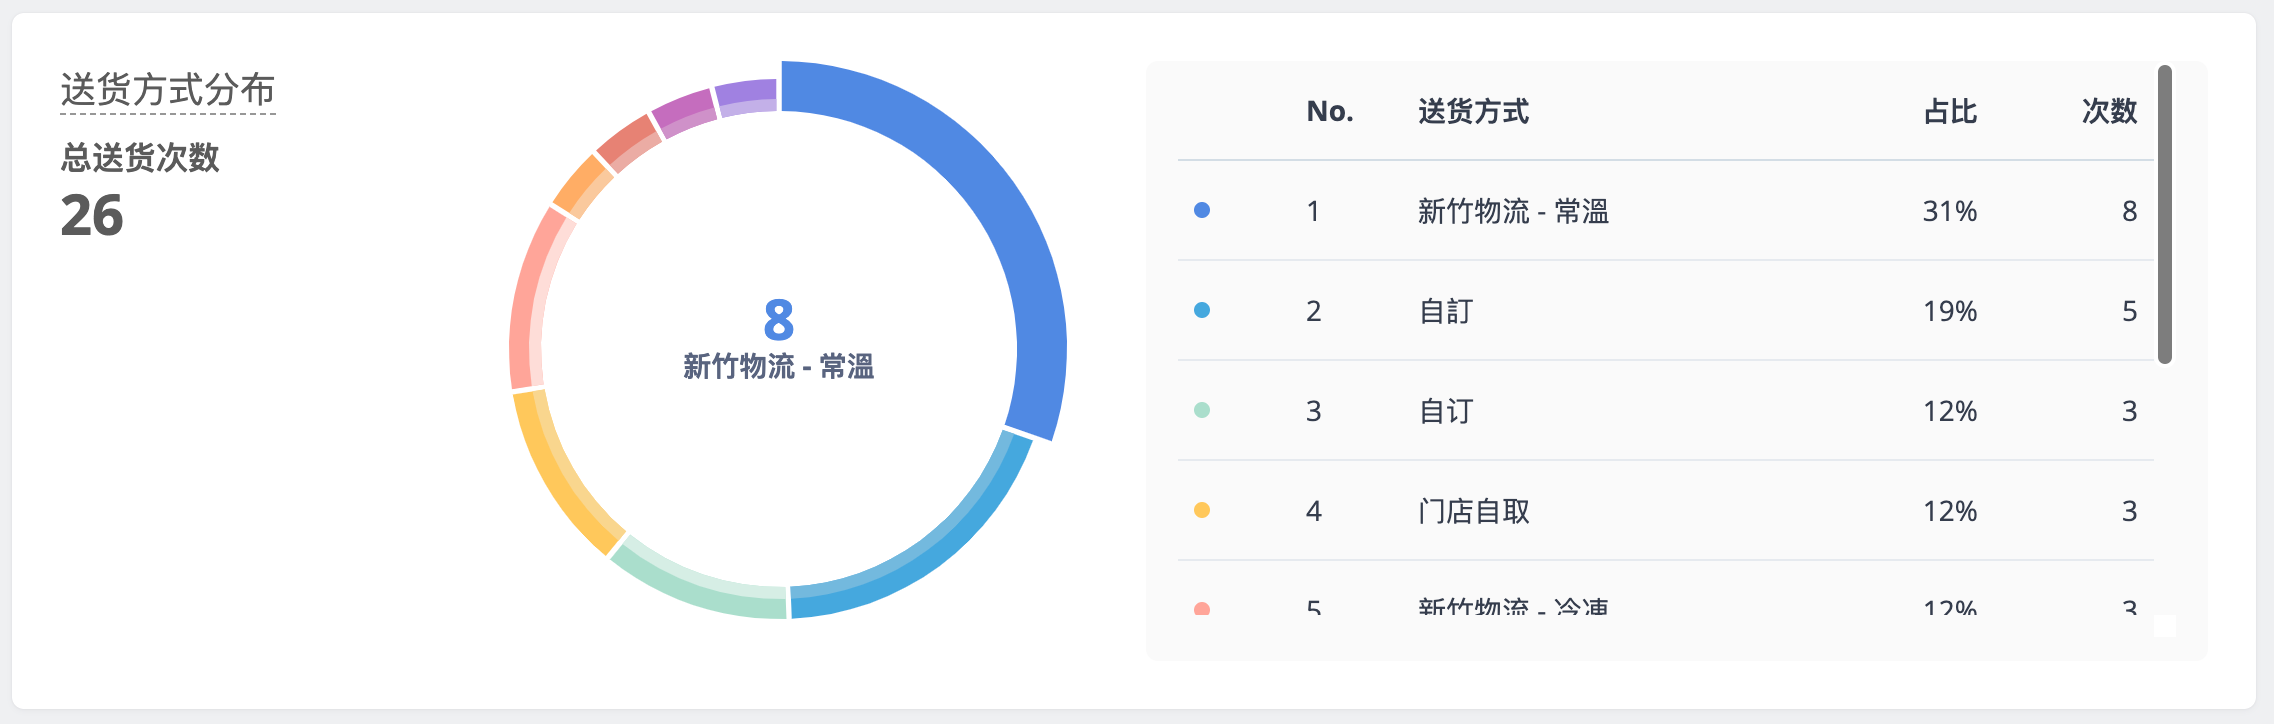Click the table's vertical scrollbar thumb
The height and width of the screenshot is (724, 2274).
click(x=2165, y=214)
